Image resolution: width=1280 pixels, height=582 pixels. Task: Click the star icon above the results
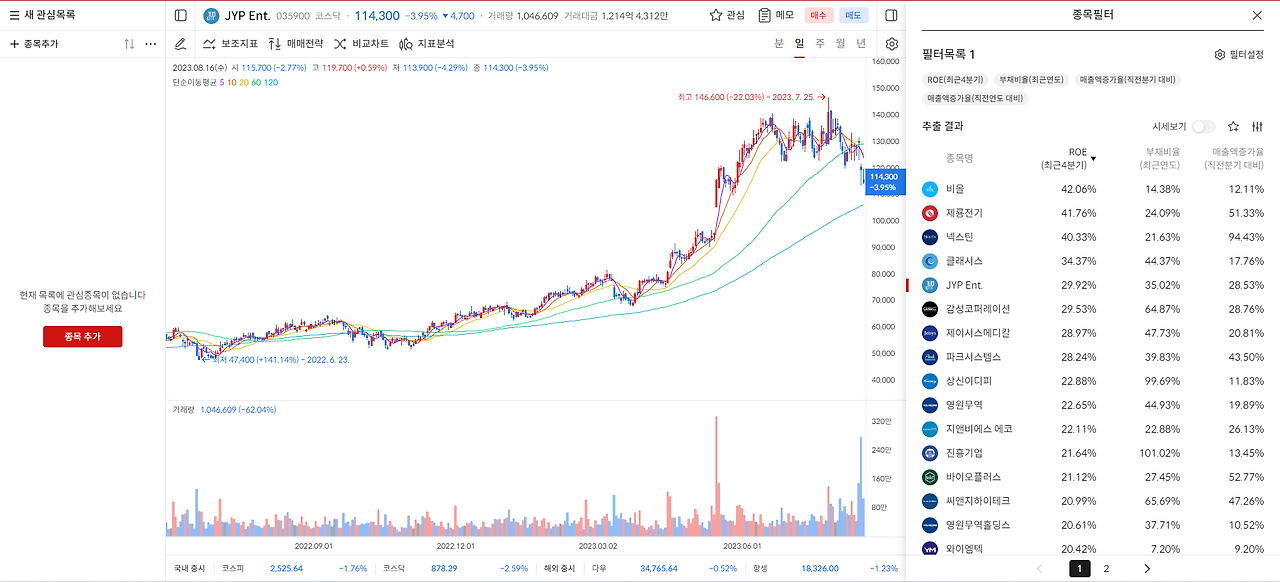[1233, 127]
